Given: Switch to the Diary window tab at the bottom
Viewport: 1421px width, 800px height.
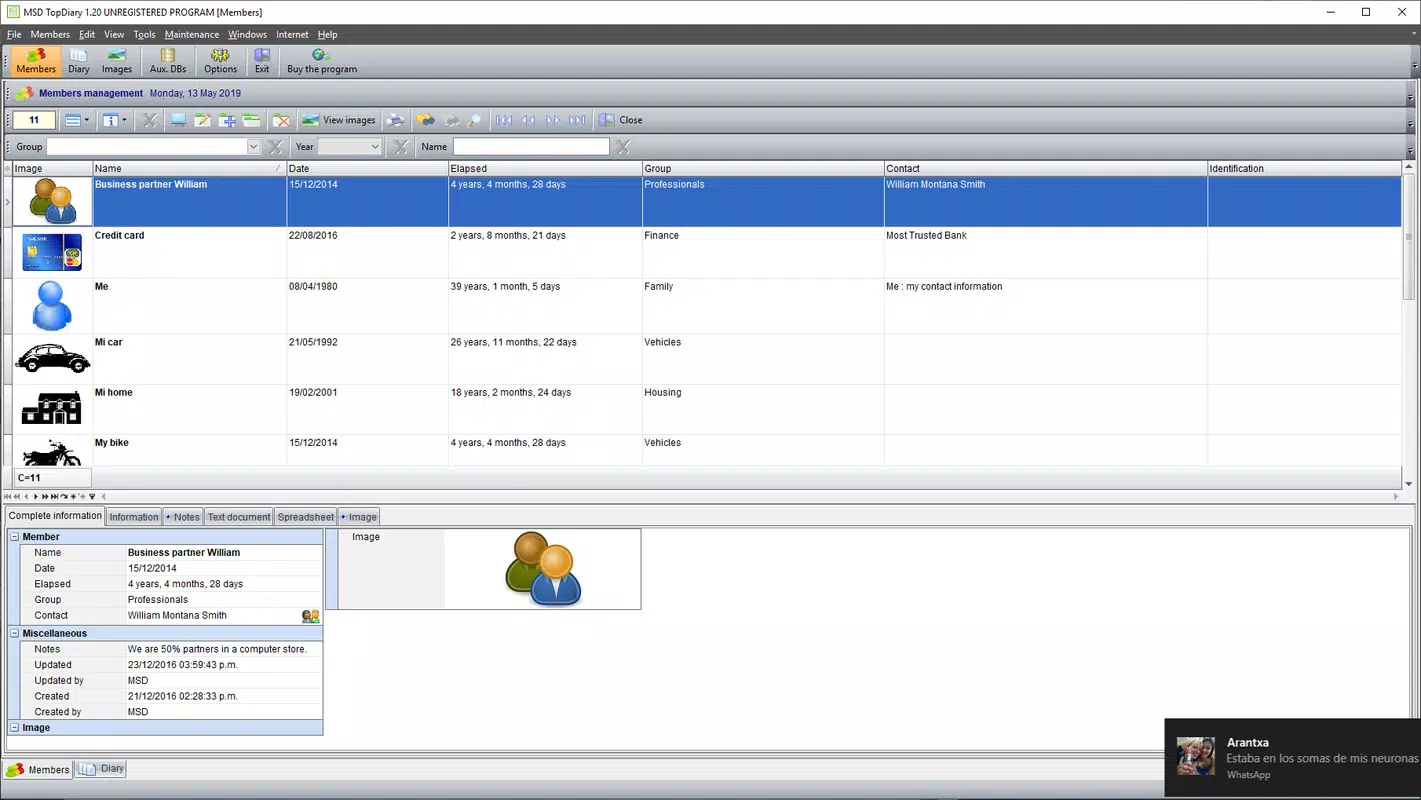Looking at the screenshot, I should tap(102, 769).
